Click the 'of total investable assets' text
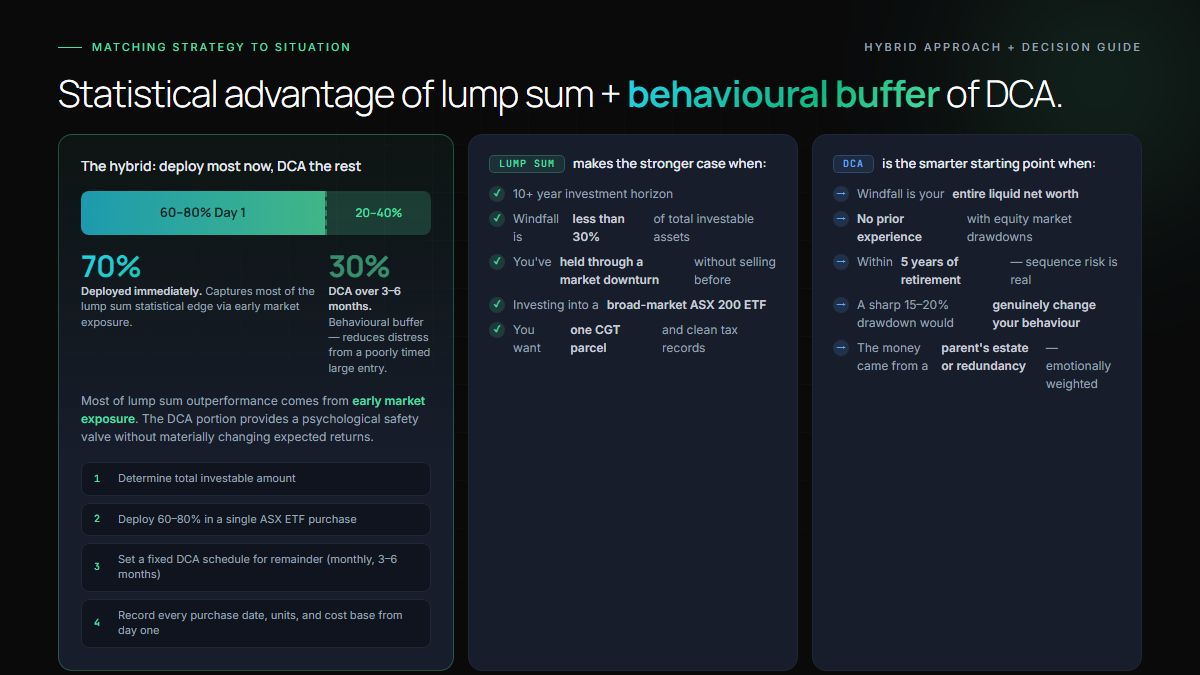 [704, 228]
